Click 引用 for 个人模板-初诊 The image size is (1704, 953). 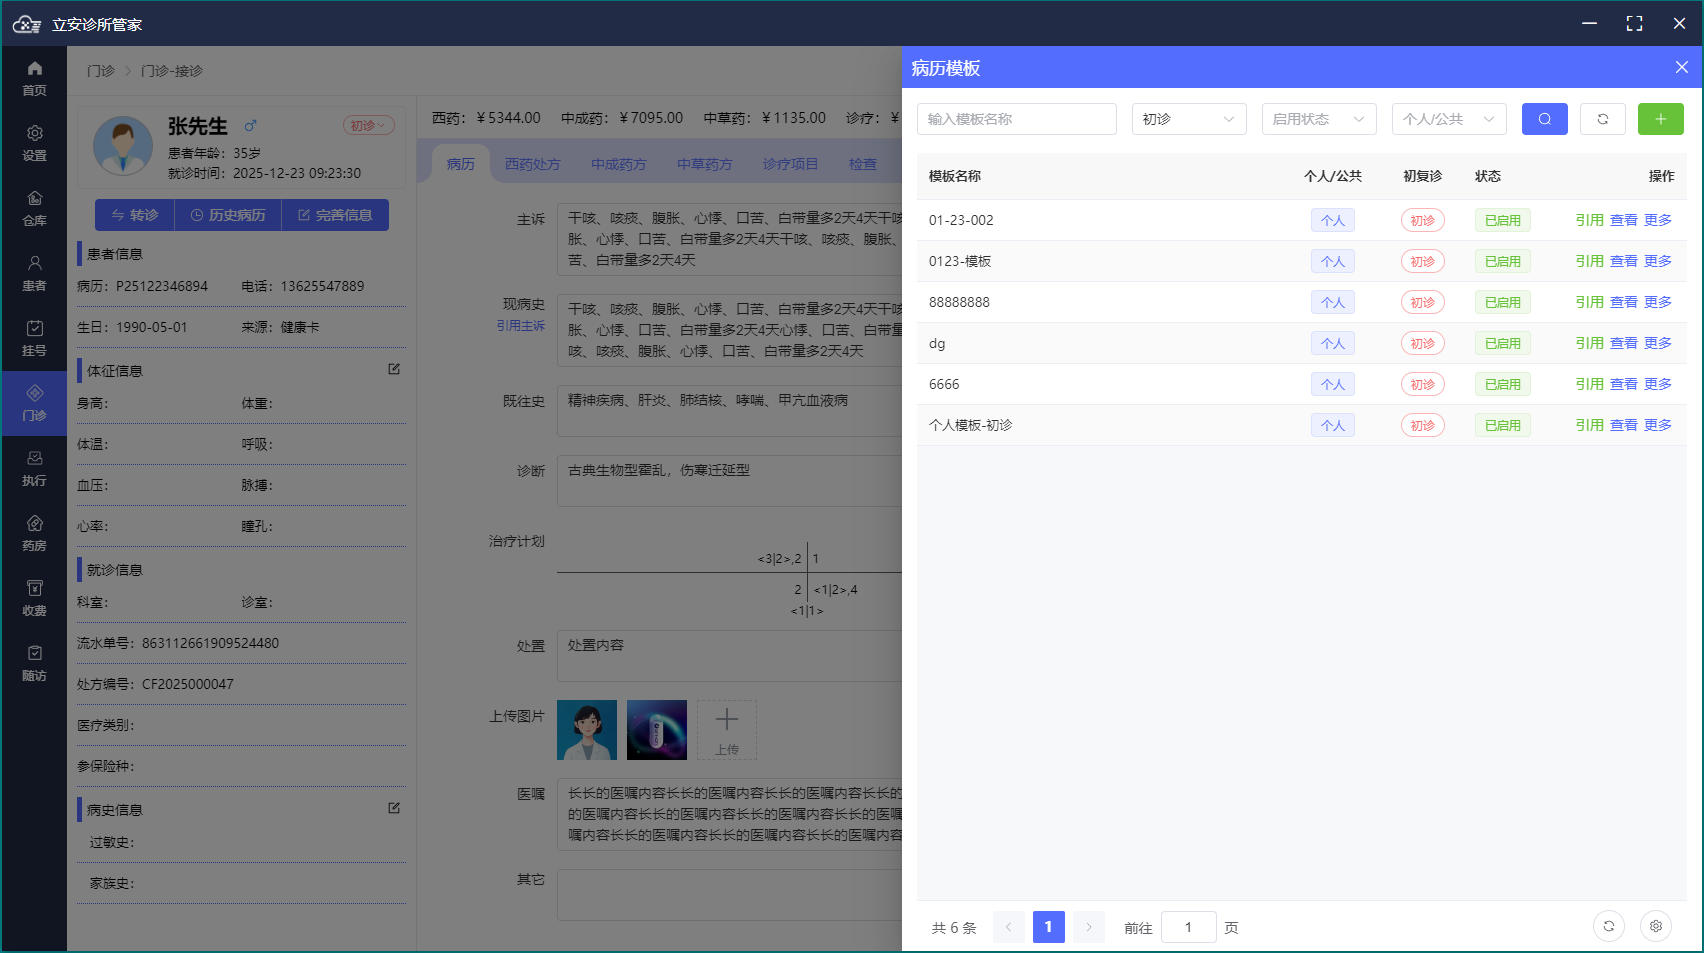click(1589, 425)
